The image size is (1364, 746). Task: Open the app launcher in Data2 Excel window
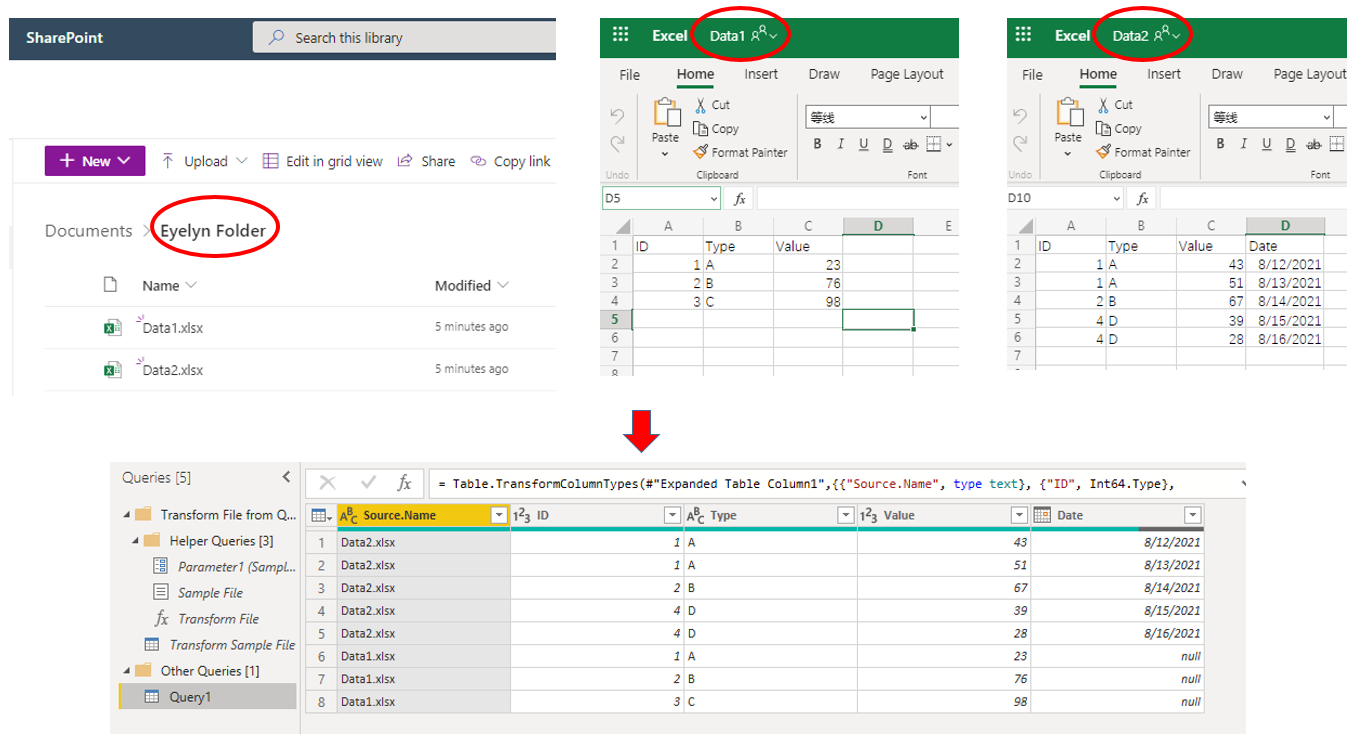(x=1024, y=35)
